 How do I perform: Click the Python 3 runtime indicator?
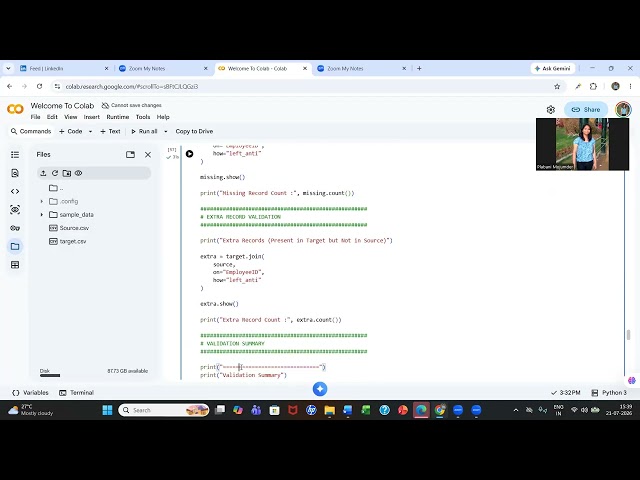[609, 393]
